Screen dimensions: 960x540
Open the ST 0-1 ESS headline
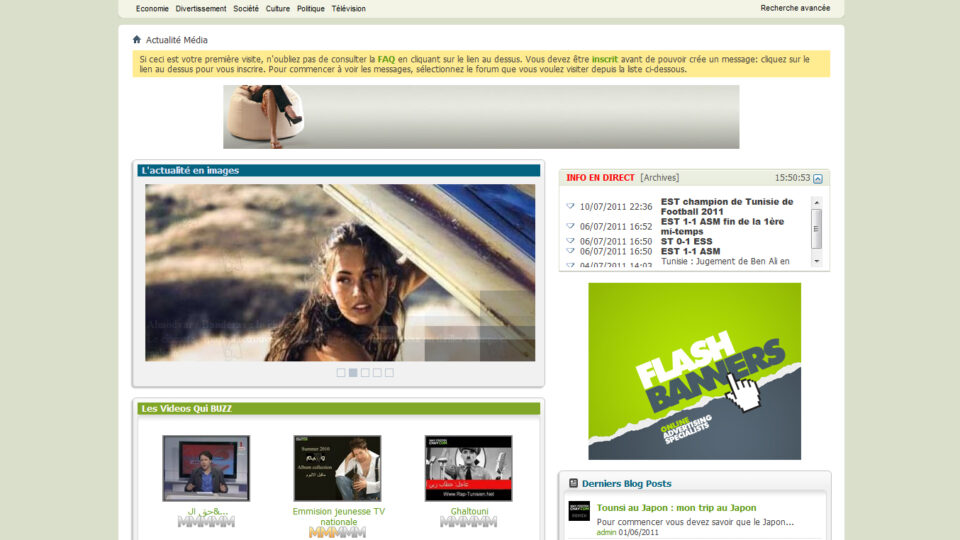click(x=686, y=241)
